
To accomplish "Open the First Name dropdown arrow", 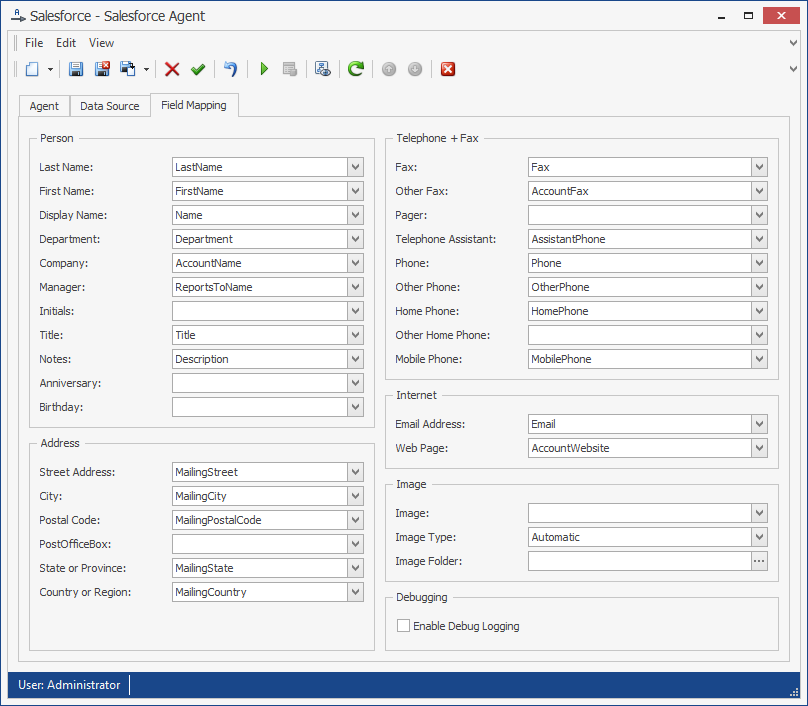I will (x=356, y=191).
